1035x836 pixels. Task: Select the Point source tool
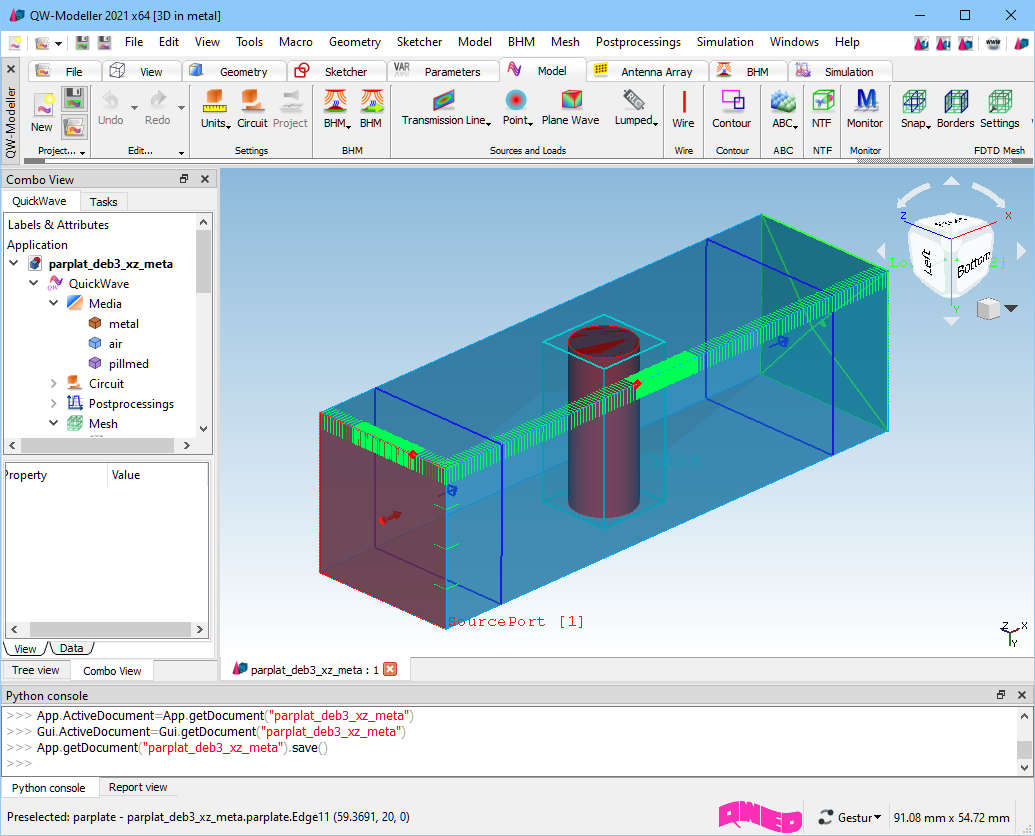click(x=518, y=109)
